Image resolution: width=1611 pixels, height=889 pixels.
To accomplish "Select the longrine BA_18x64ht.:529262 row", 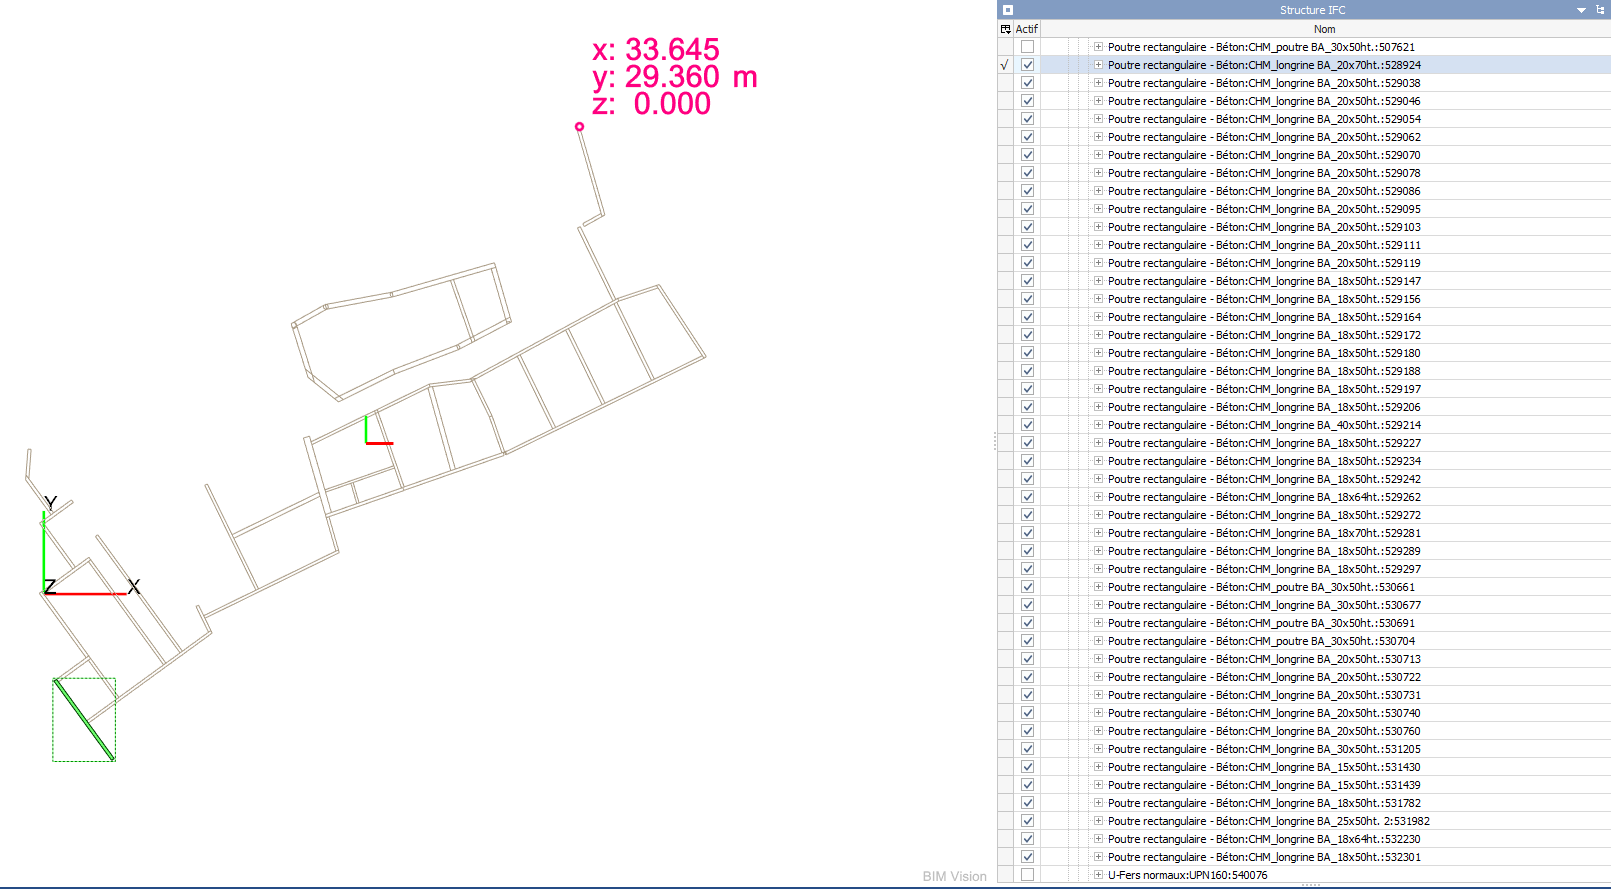I will pos(1263,497).
